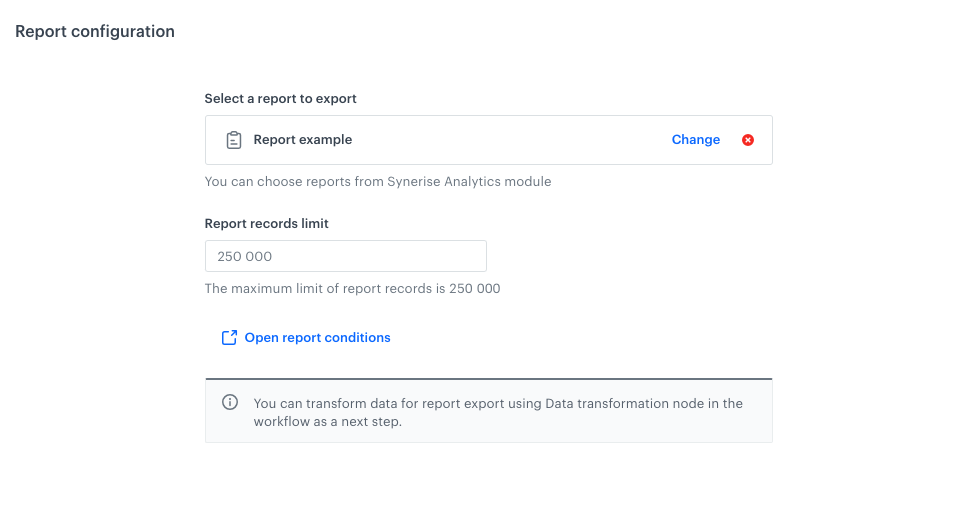Screen dimensions: 973x513
Task: Remove the selected report with red X
Action: (748, 140)
